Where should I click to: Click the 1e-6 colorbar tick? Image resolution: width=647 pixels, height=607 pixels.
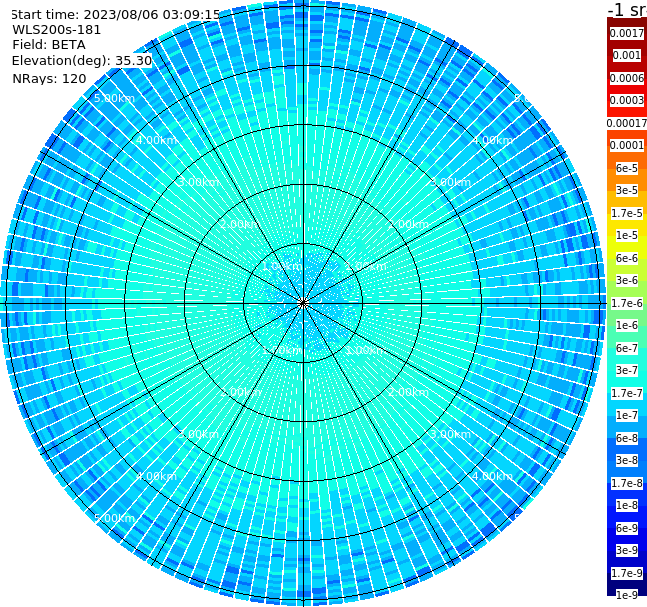coord(627,325)
